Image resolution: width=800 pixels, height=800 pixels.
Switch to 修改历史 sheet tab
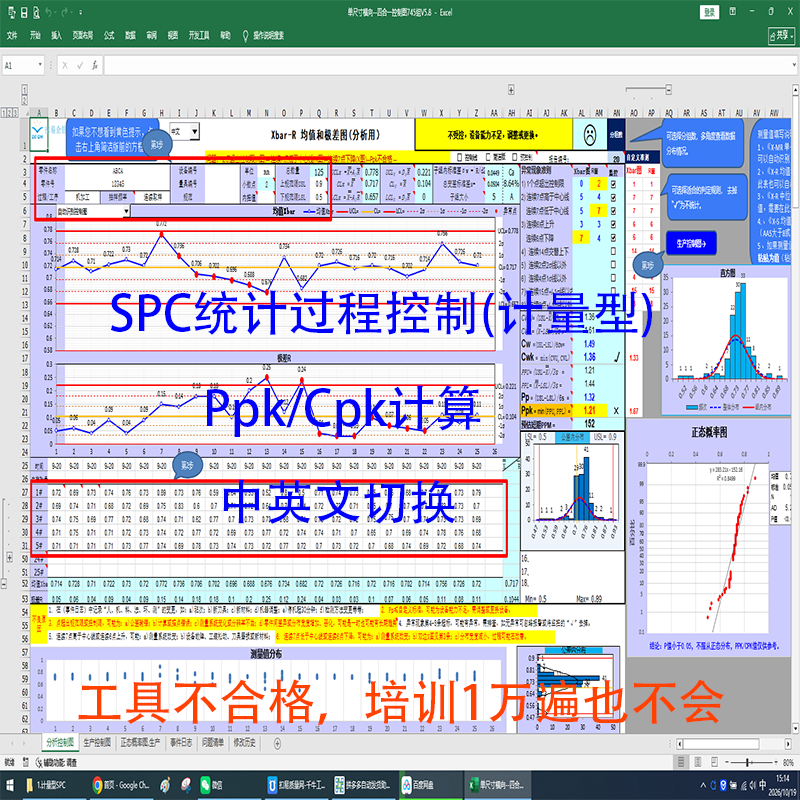point(244,742)
